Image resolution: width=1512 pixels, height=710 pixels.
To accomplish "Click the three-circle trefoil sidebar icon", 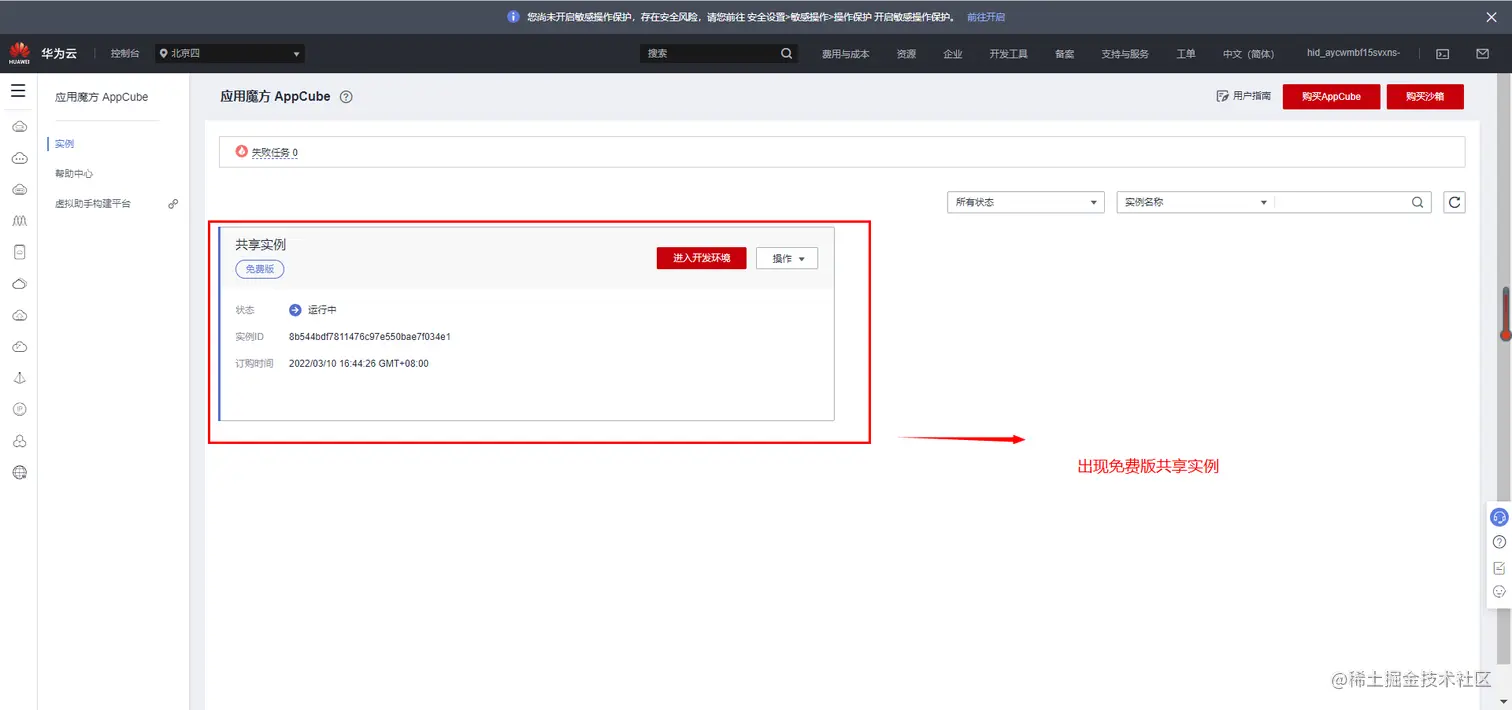I will coord(19,441).
